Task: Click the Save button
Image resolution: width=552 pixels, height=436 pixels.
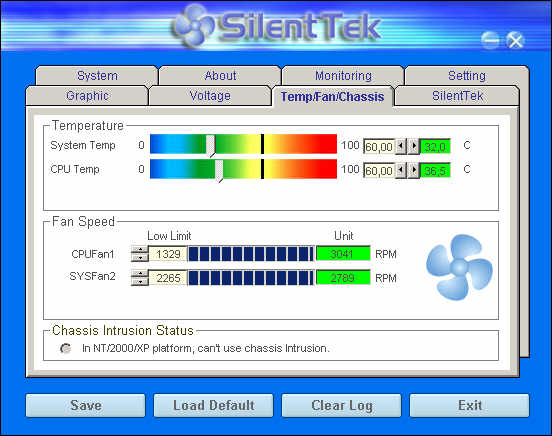Action: point(86,405)
